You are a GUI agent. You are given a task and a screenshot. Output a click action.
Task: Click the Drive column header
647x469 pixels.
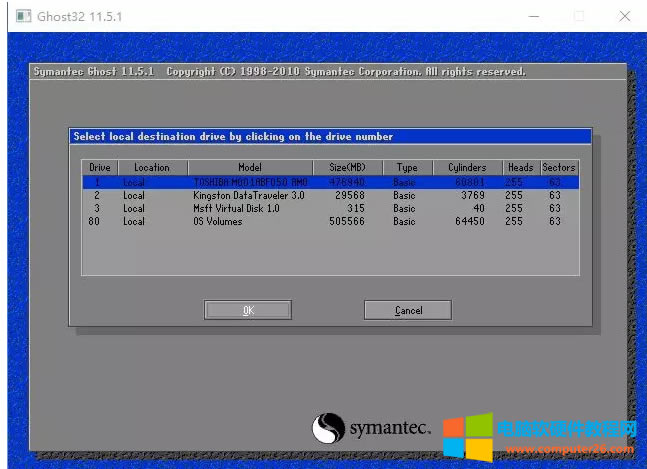tap(100, 168)
